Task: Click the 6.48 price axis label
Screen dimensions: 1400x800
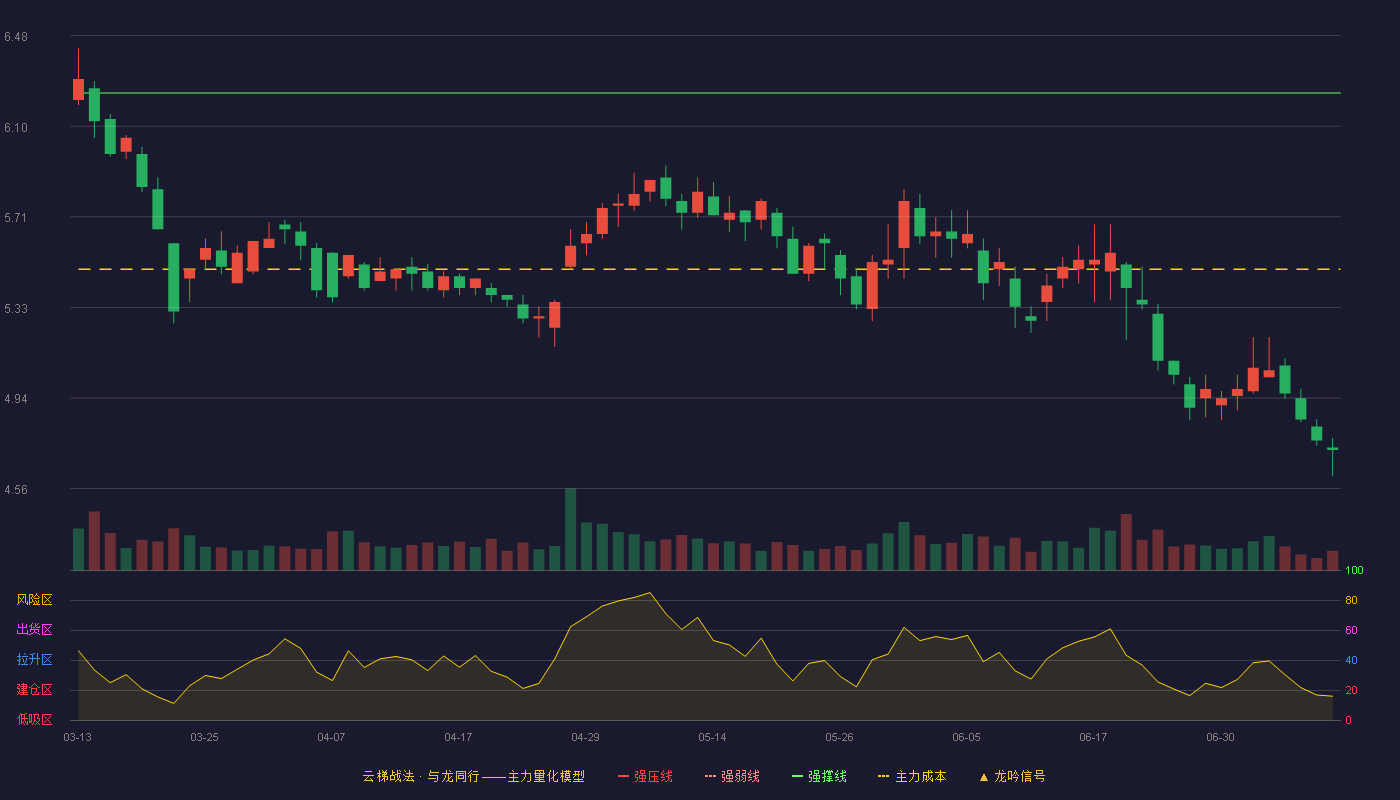Action: (x=16, y=37)
